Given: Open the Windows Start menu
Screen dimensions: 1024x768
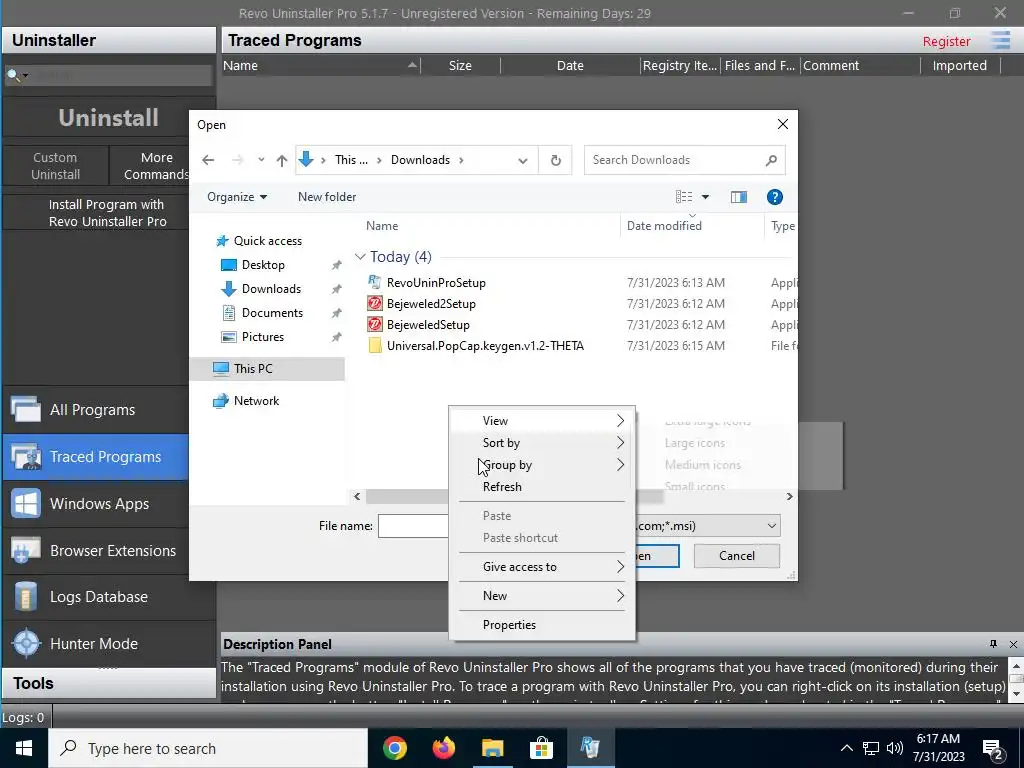Looking at the screenshot, I should 24,748.
